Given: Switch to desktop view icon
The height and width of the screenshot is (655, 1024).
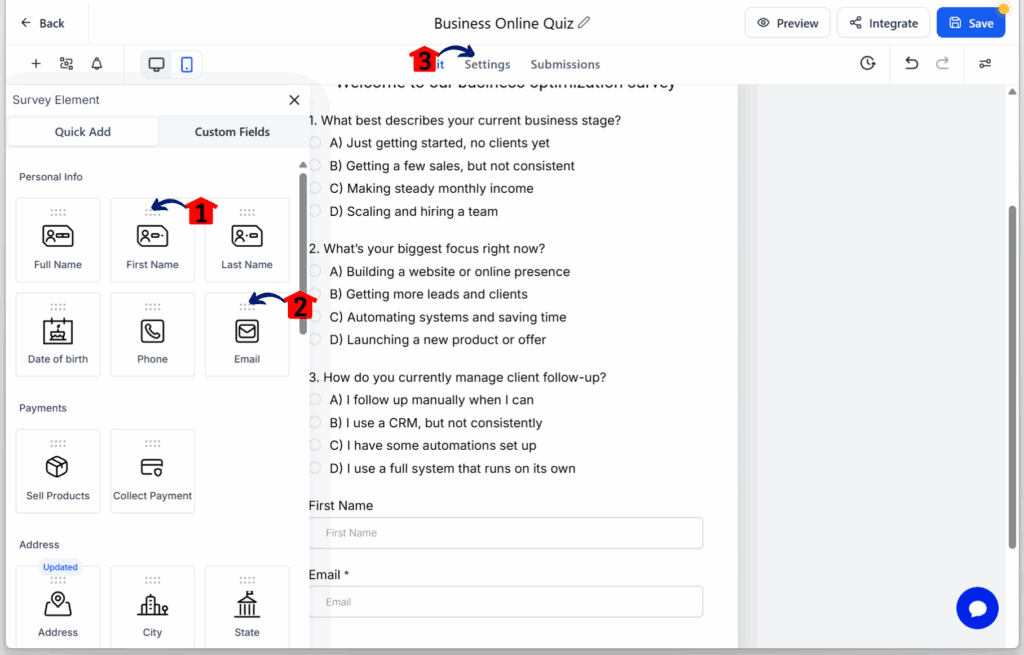Looking at the screenshot, I should point(157,64).
